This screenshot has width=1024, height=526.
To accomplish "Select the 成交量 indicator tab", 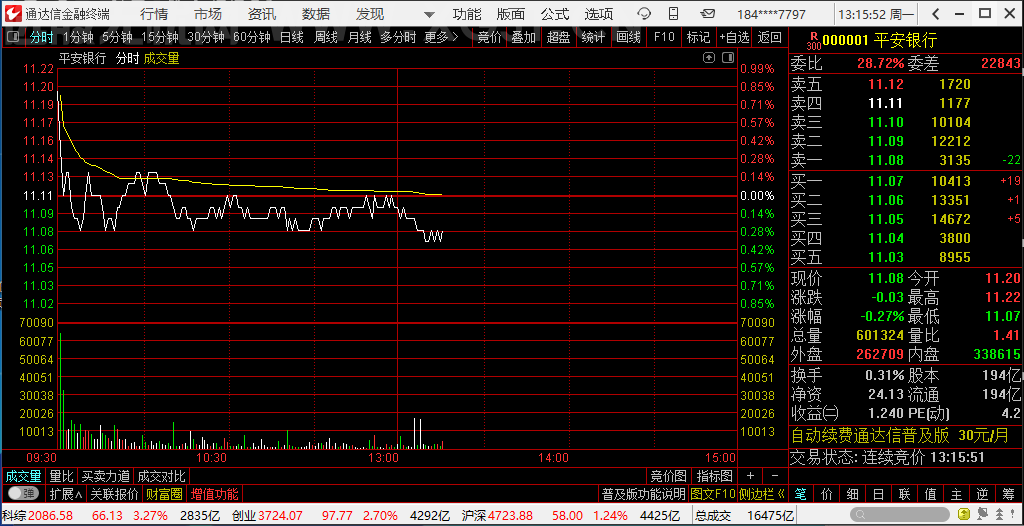I will [24, 476].
